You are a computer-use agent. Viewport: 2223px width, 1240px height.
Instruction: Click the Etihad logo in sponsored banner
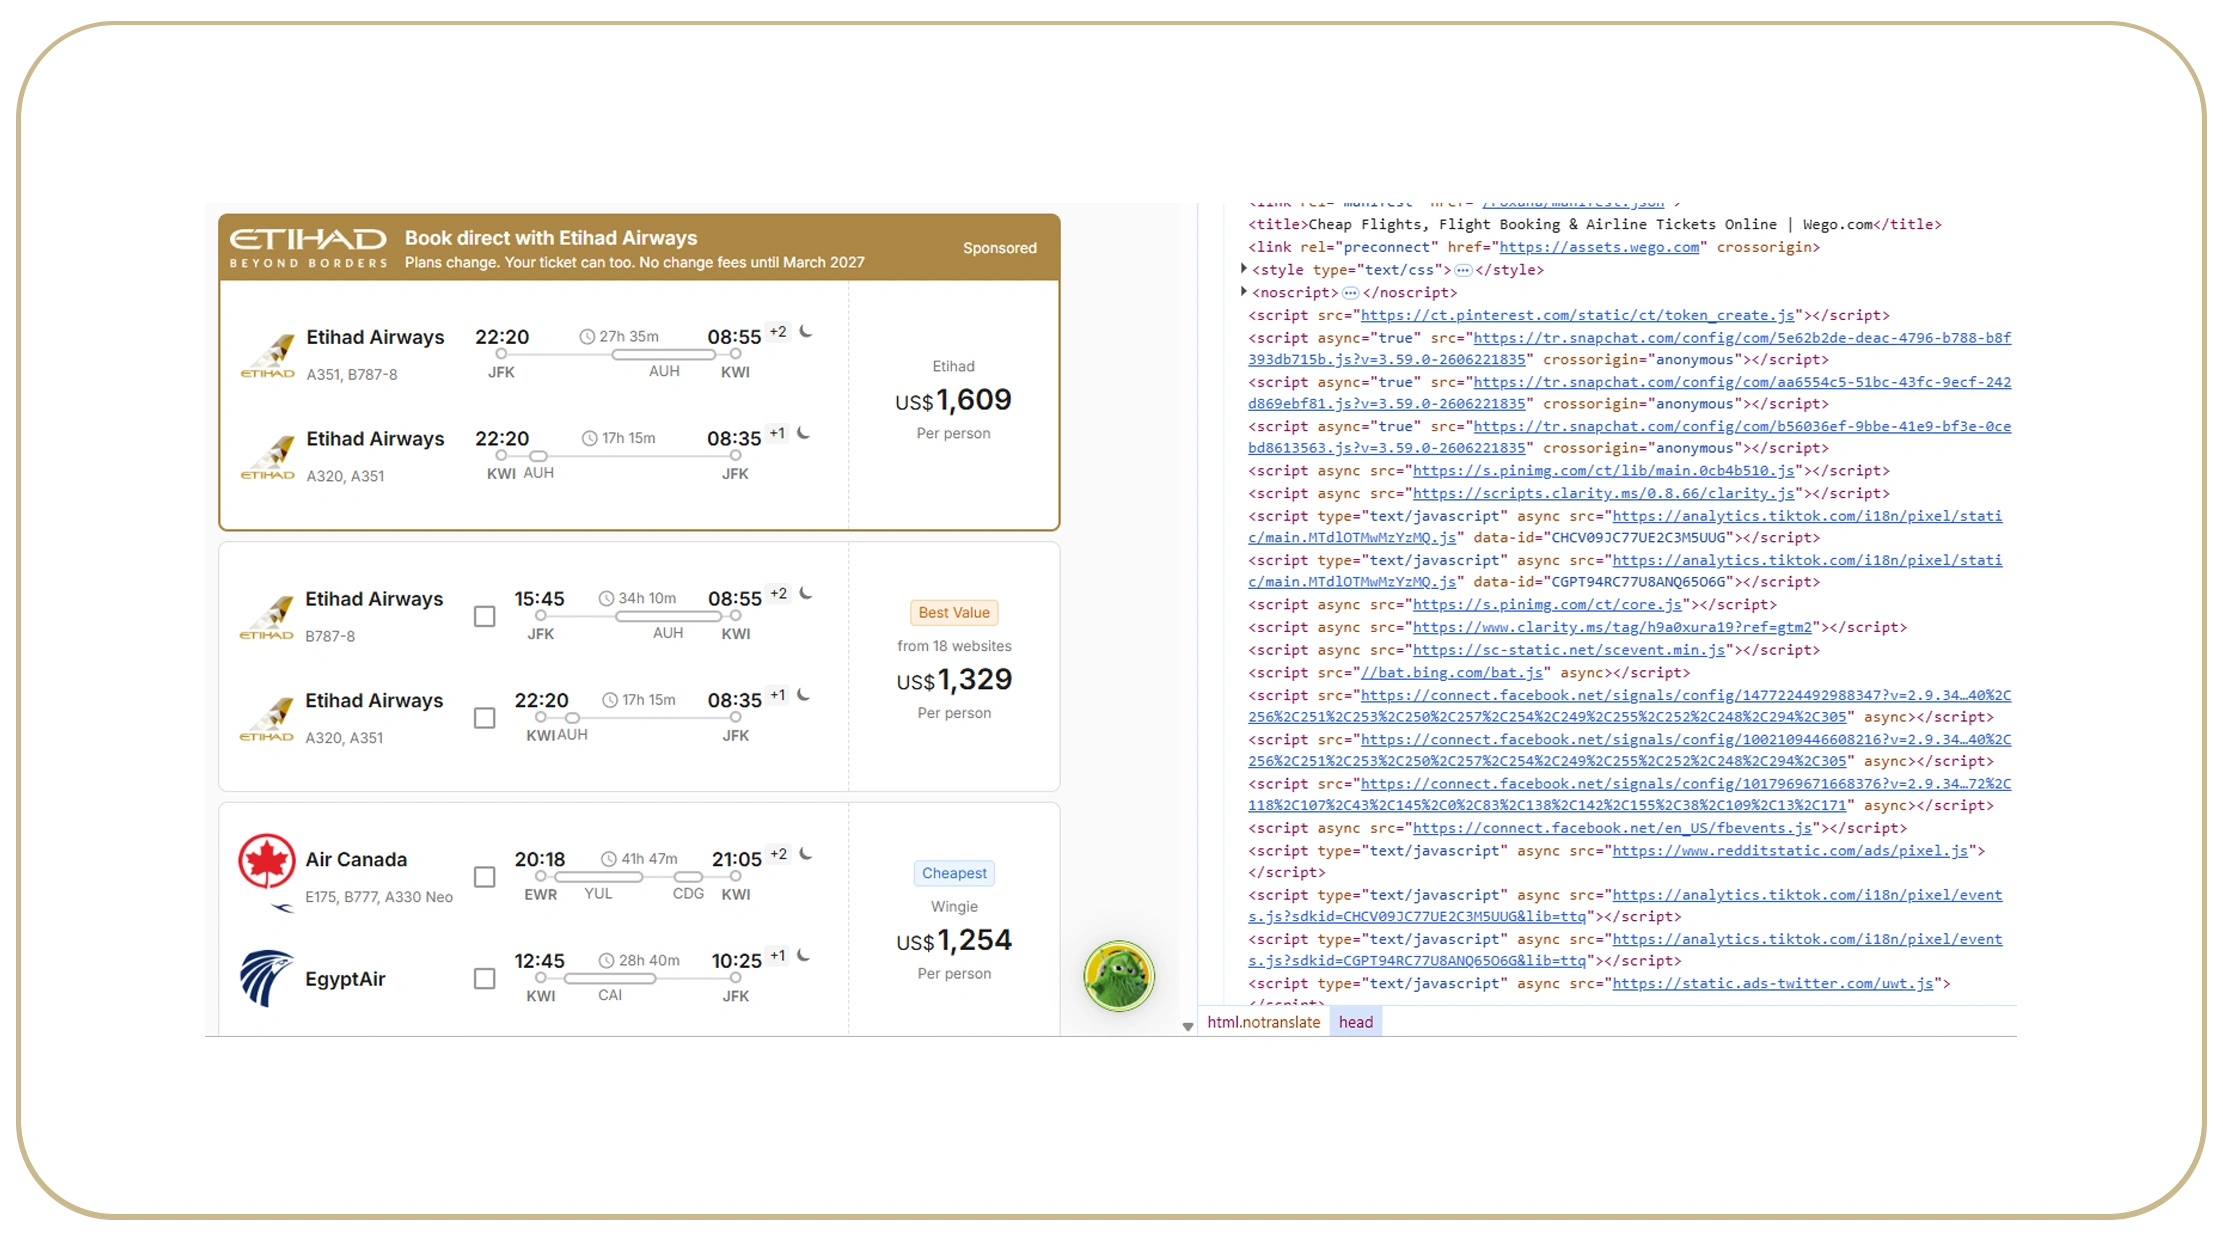click(308, 247)
